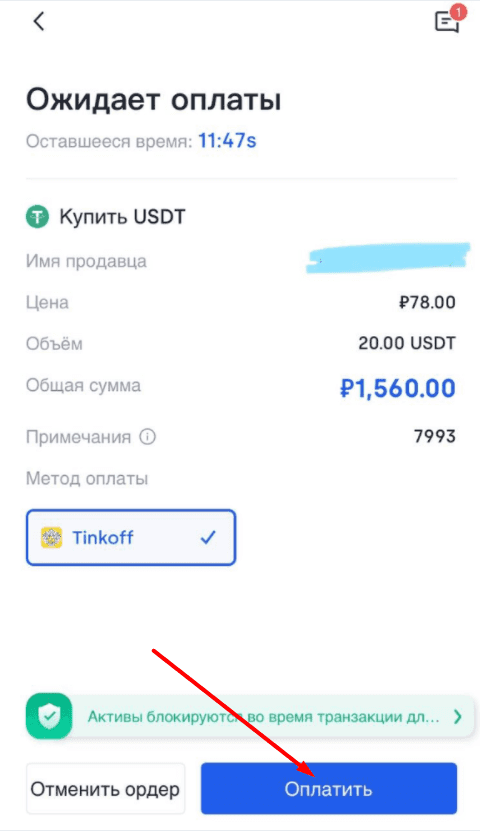
Task: Tap the volume value 20.00 USDT
Action: [407, 343]
